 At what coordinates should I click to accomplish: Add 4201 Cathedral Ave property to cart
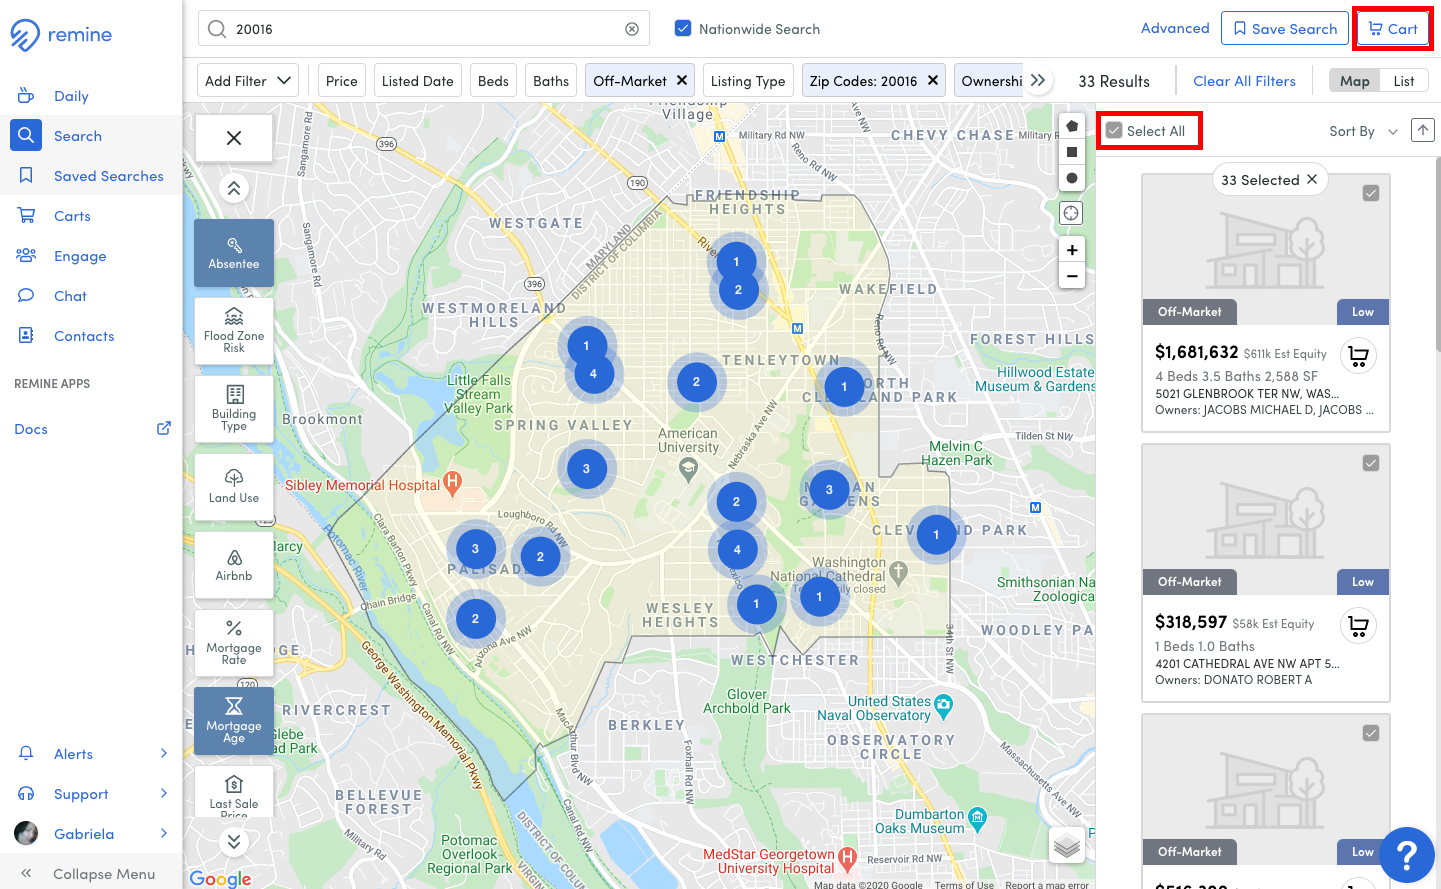click(x=1358, y=626)
